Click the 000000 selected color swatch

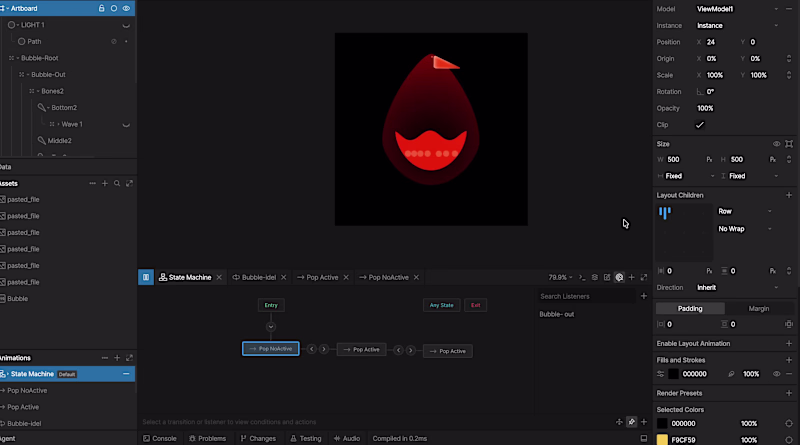coord(662,423)
